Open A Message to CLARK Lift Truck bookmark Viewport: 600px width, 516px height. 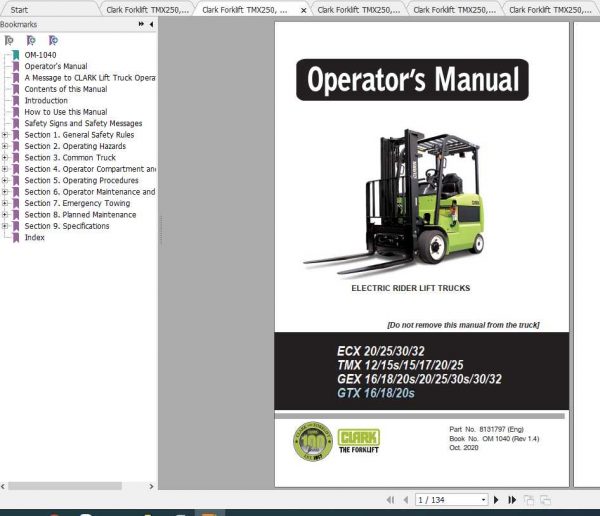click(x=90, y=78)
